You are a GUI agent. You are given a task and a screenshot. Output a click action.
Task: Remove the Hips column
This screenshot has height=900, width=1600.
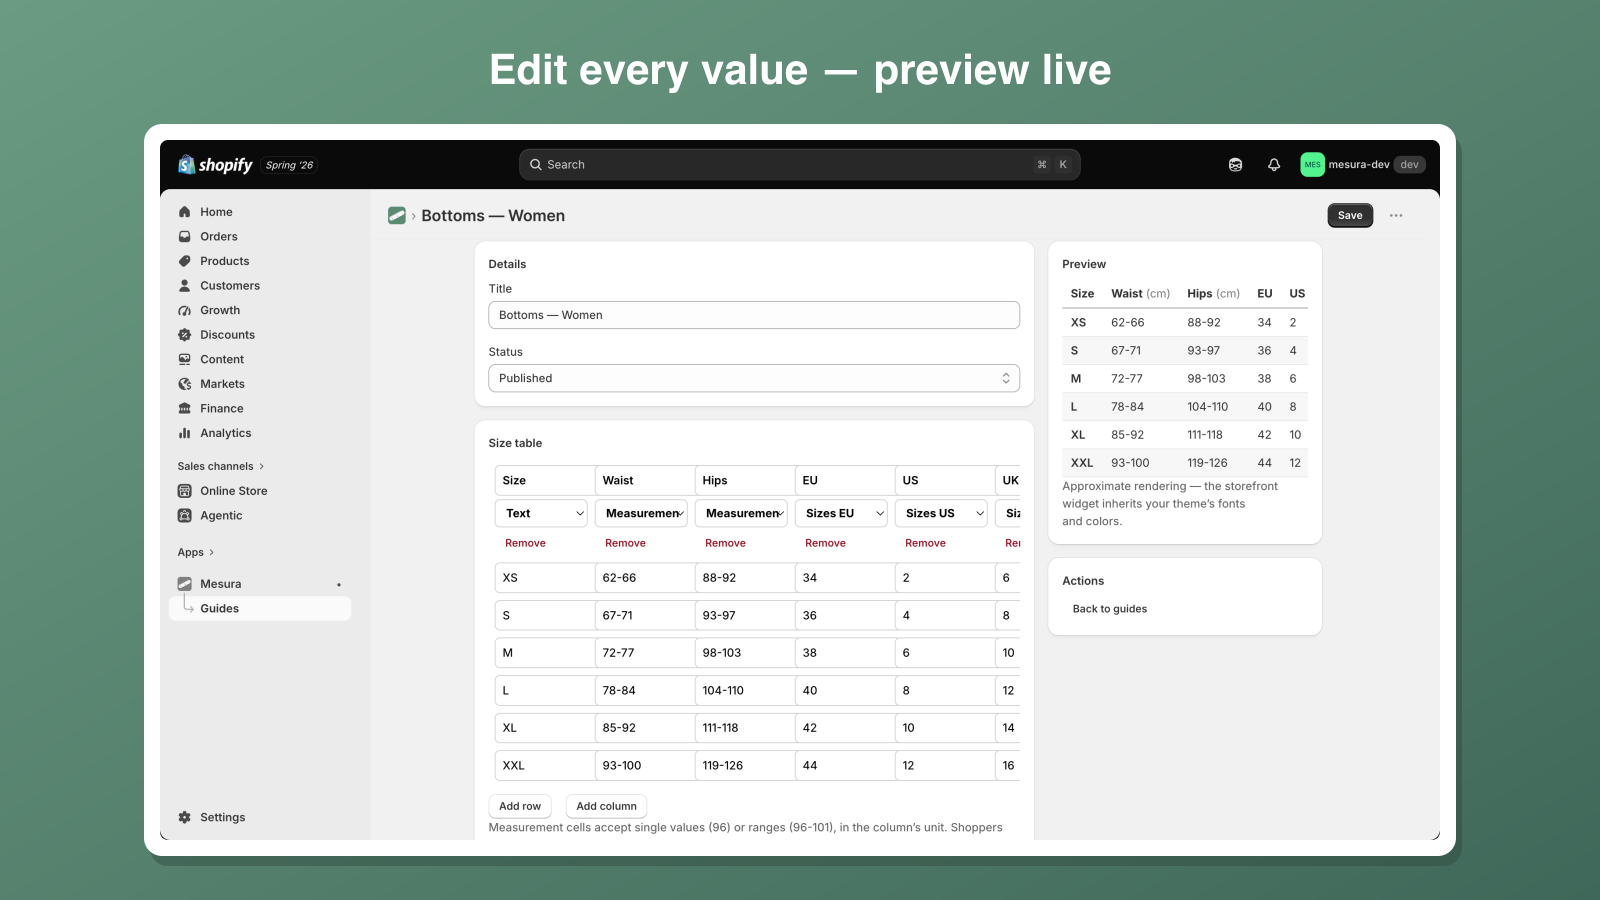pyautogui.click(x=725, y=543)
